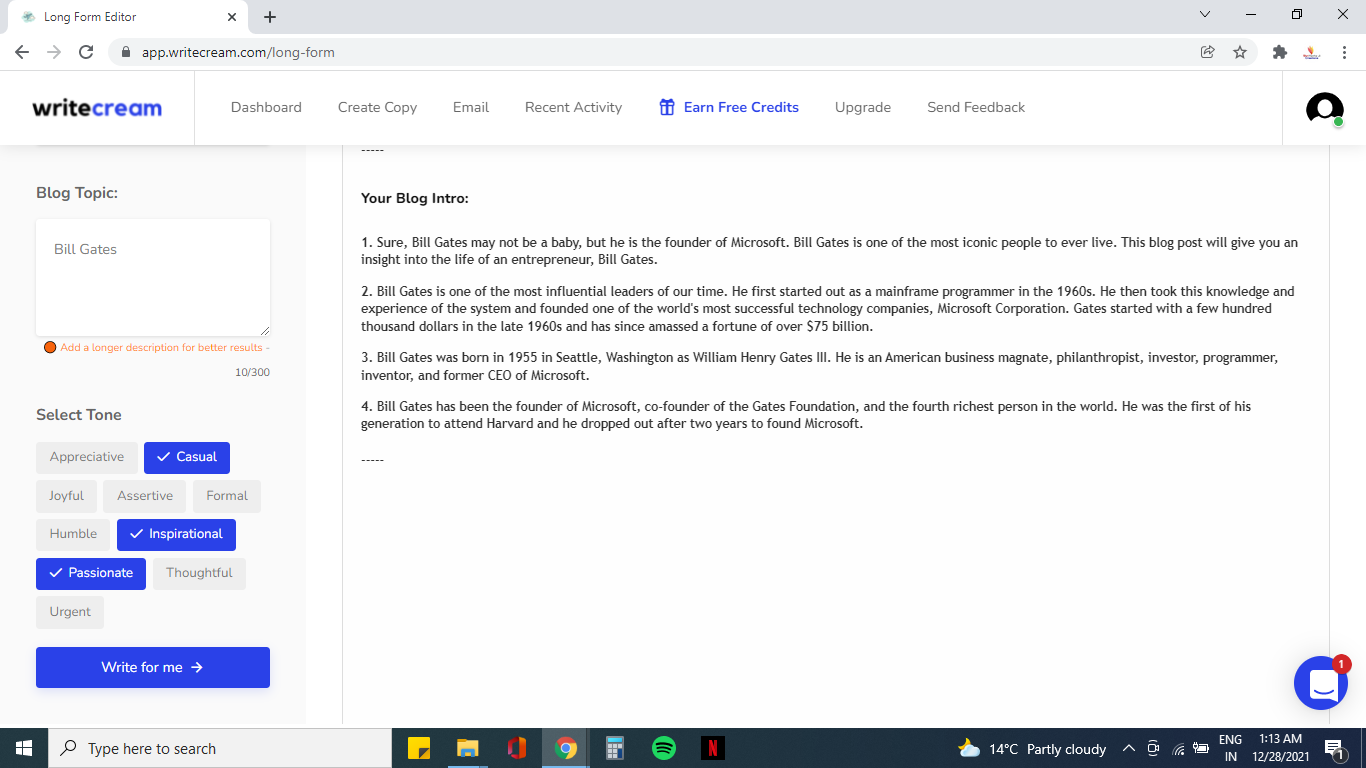This screenshot has height=768, width=1366.
Task: Click the 'Your Blog Intro:' heading
Action: click(415, 198)
